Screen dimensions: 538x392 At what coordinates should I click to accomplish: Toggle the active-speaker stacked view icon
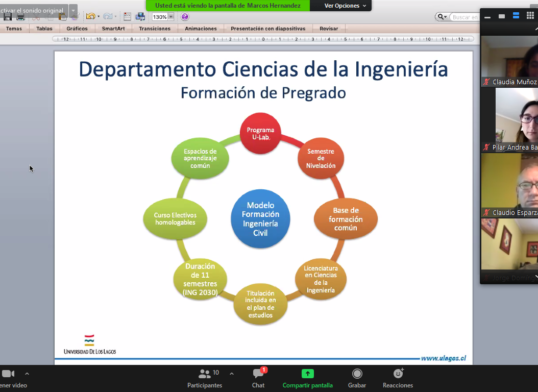[516, 16]
